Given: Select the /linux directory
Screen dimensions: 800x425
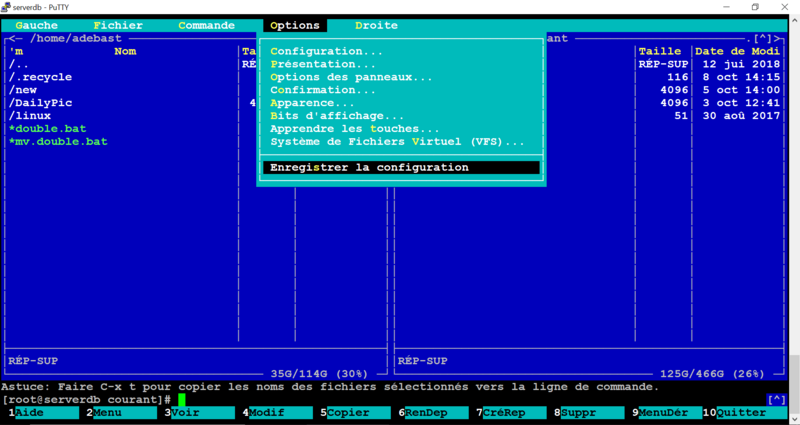Looking at the screenshot, I should click(x=122, y=116).
